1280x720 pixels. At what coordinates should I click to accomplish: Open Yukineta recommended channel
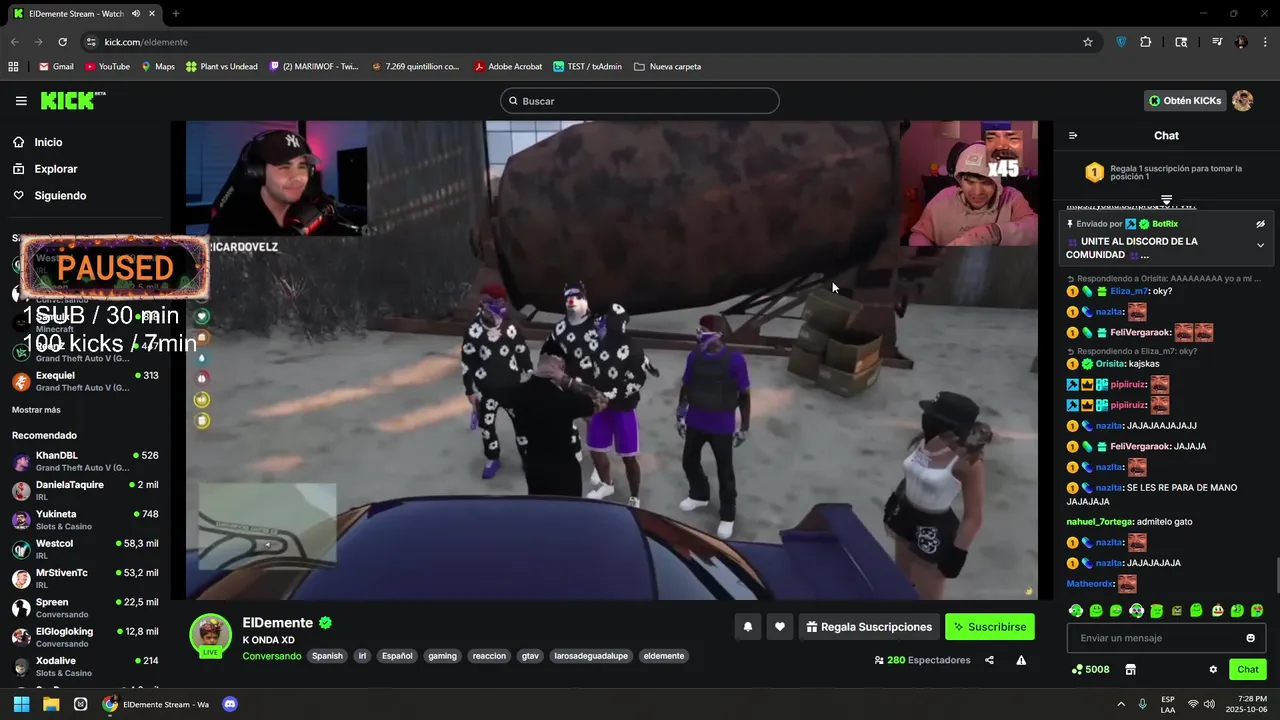coord(85,520)
